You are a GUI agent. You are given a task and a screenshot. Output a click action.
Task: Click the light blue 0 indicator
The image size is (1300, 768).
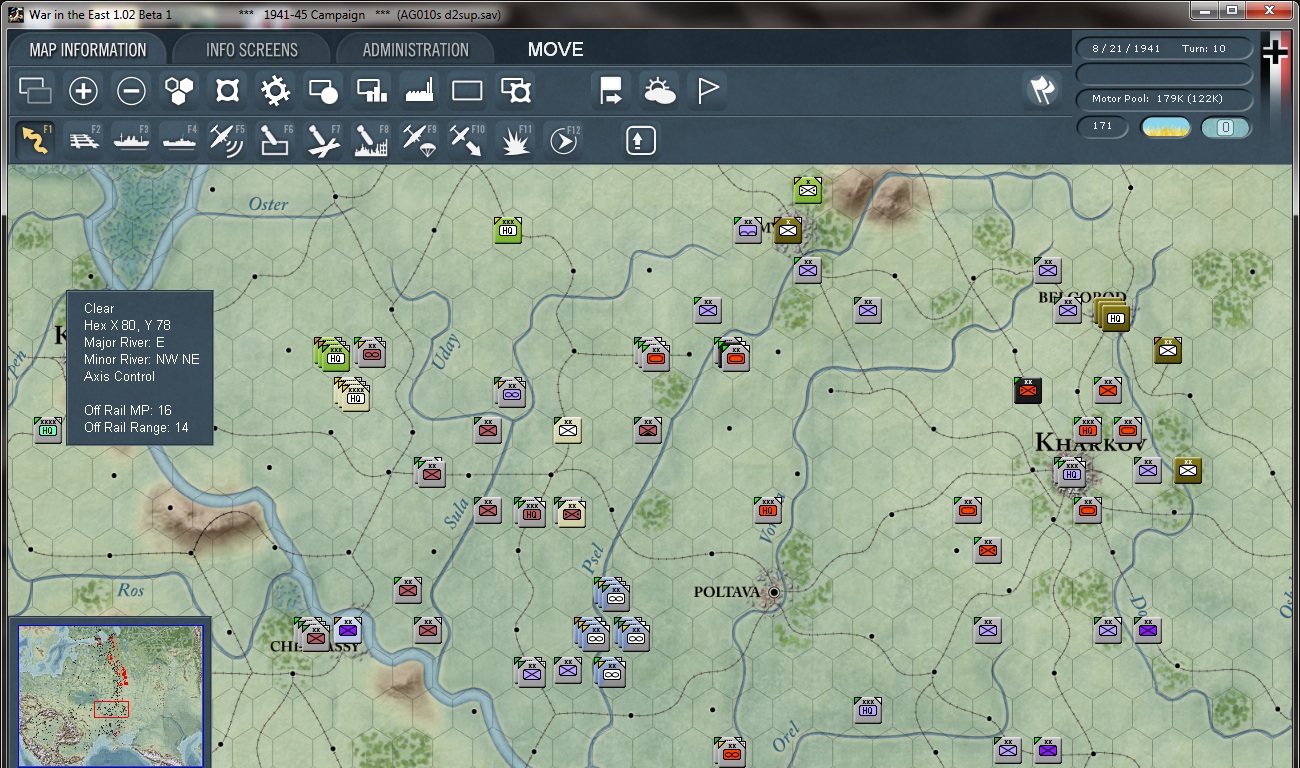tap(1226, 127)
